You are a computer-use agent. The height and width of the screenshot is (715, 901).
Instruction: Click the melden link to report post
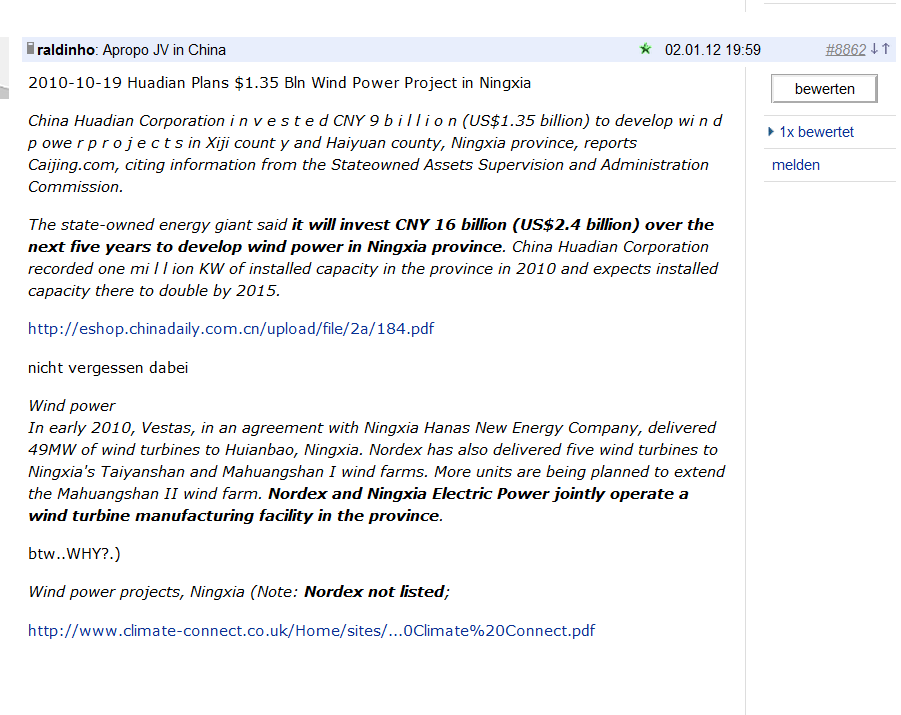pyautogui.click(x=795, y=166)
